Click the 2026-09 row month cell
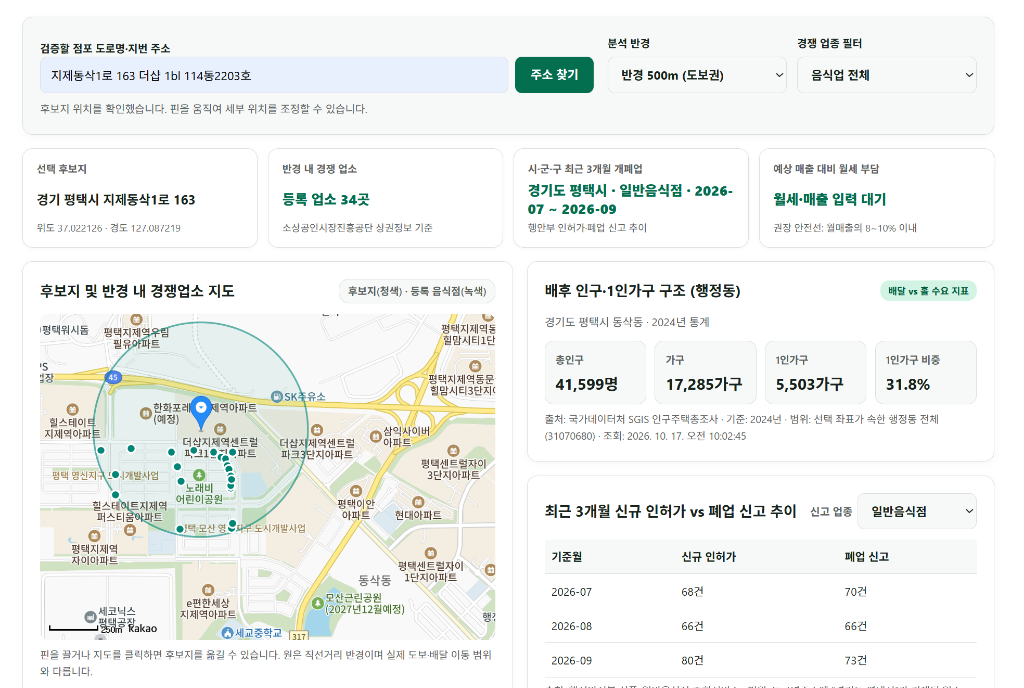 coord(571,661)
